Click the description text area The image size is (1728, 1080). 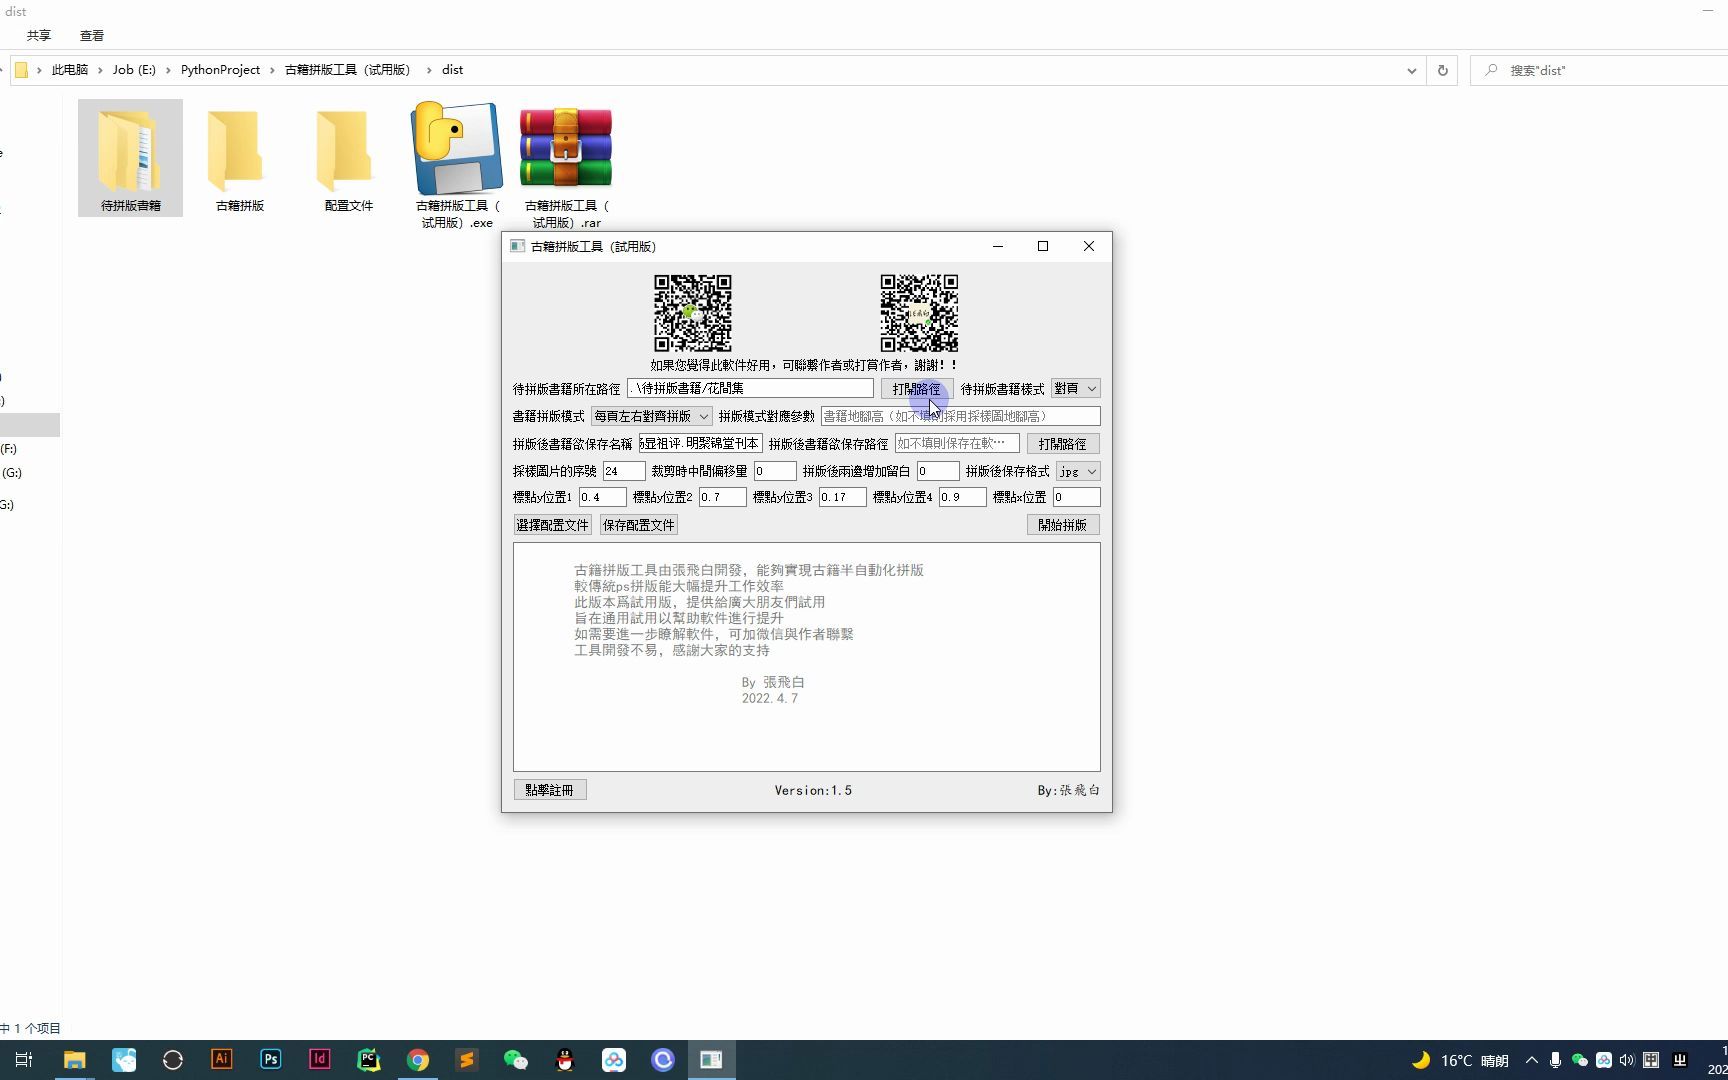(807, 657)
